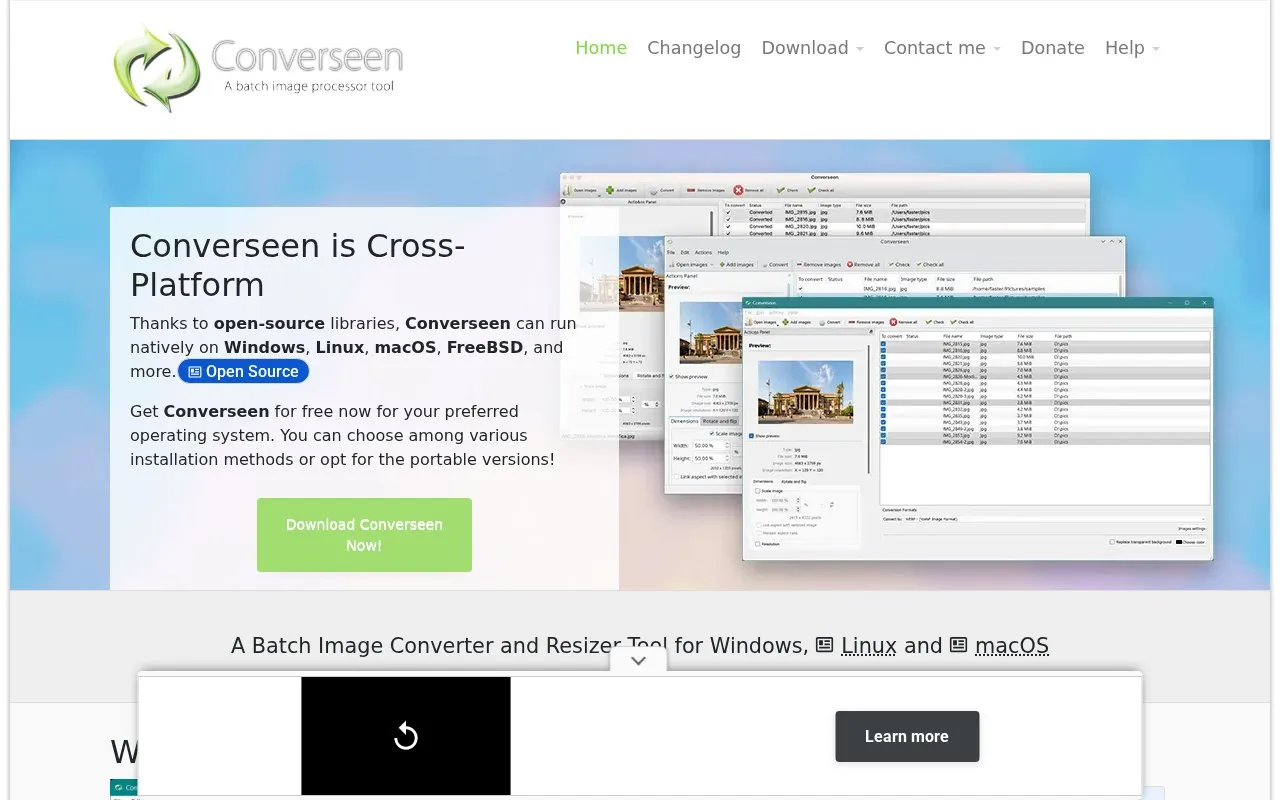Open the Changelog page
Screen dimensions: 1280x800
click(694, 48)
